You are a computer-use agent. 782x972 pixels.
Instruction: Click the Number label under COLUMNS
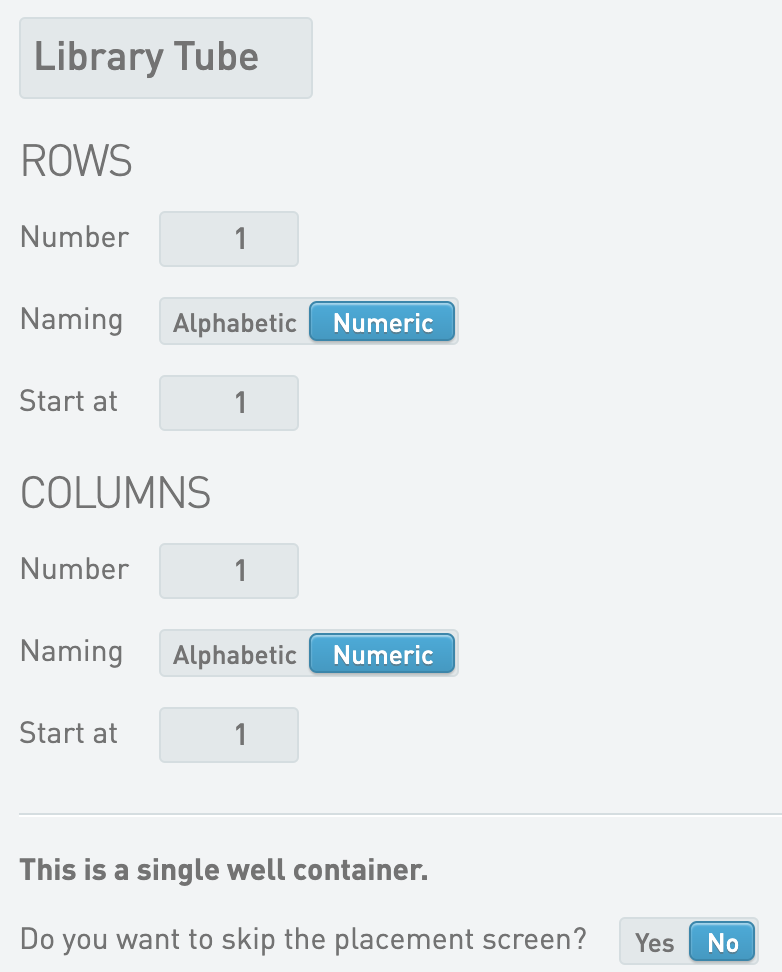[x=74, y=570]
